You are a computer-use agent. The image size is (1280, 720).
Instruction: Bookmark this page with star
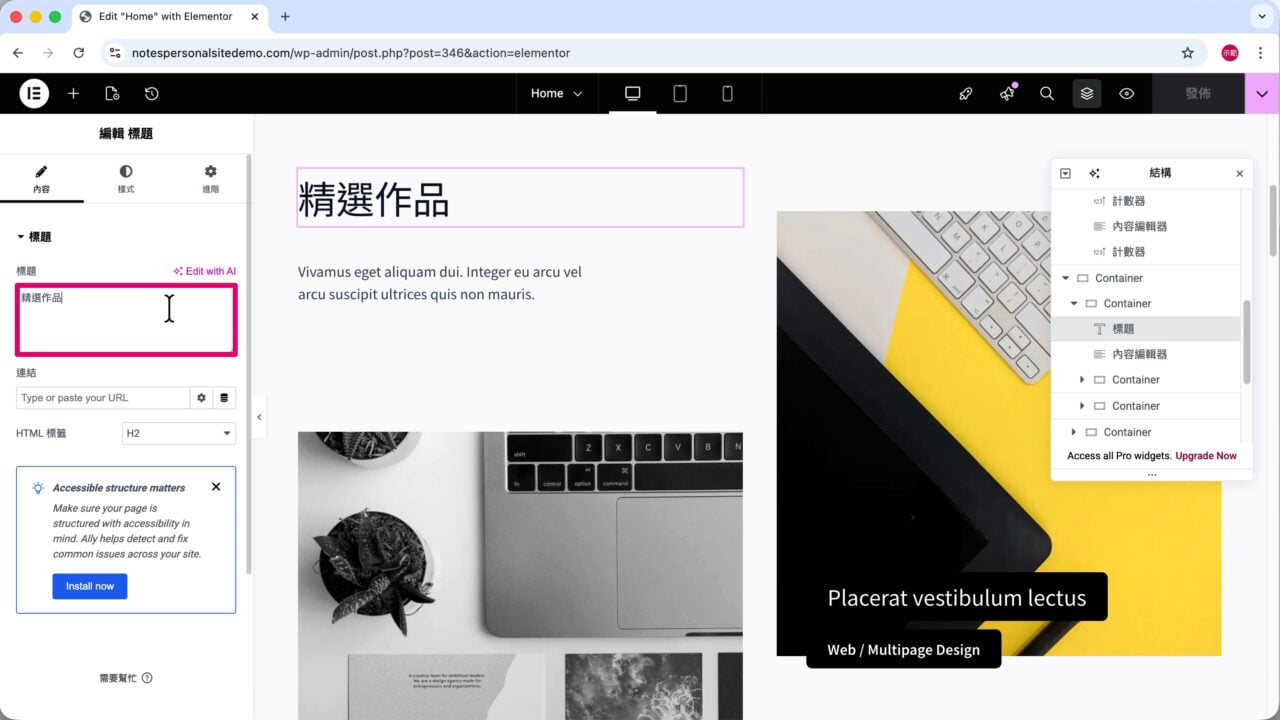pyautogui.click(x=1187, y=53)
